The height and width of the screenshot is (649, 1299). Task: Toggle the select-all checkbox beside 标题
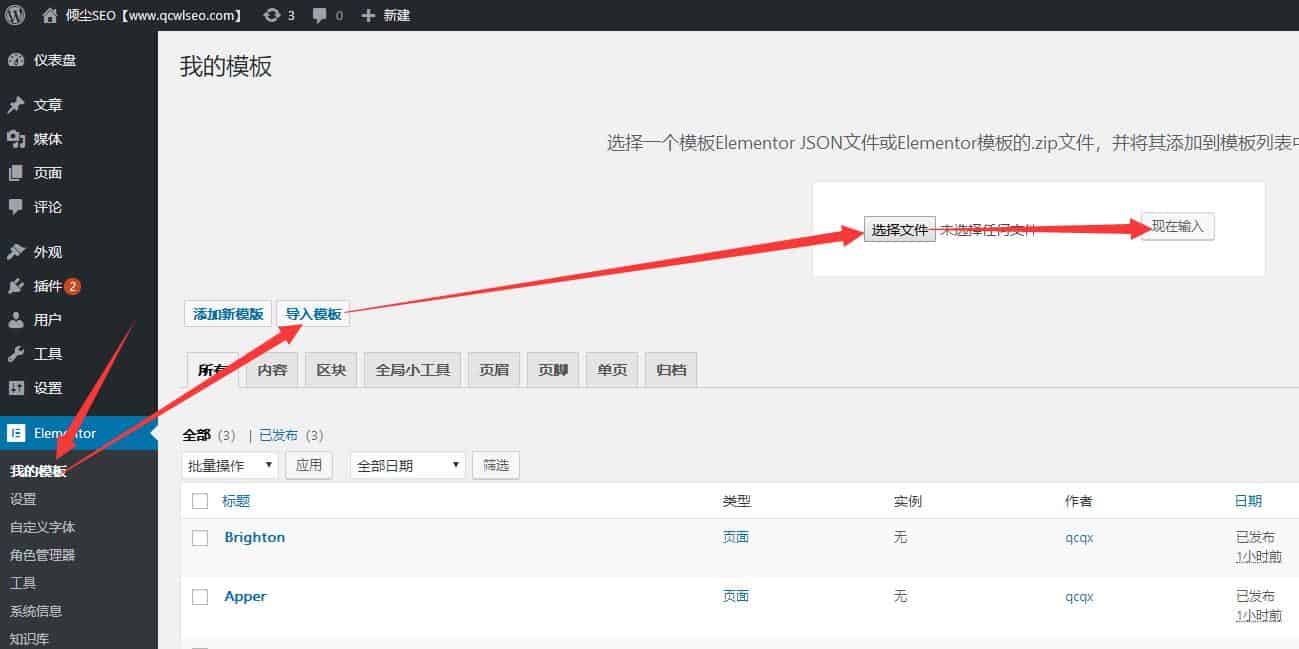pos(200,501)
